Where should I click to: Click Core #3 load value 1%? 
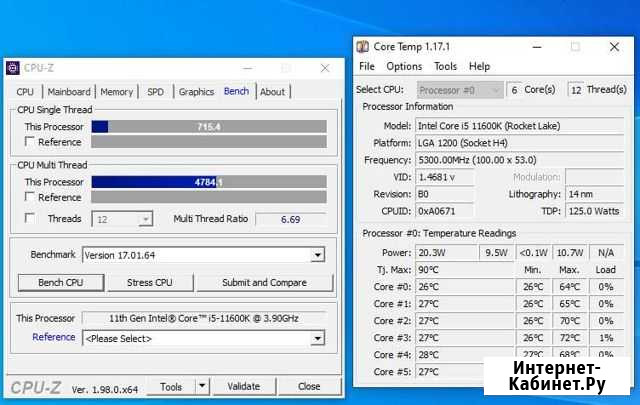tap(607, 338)
